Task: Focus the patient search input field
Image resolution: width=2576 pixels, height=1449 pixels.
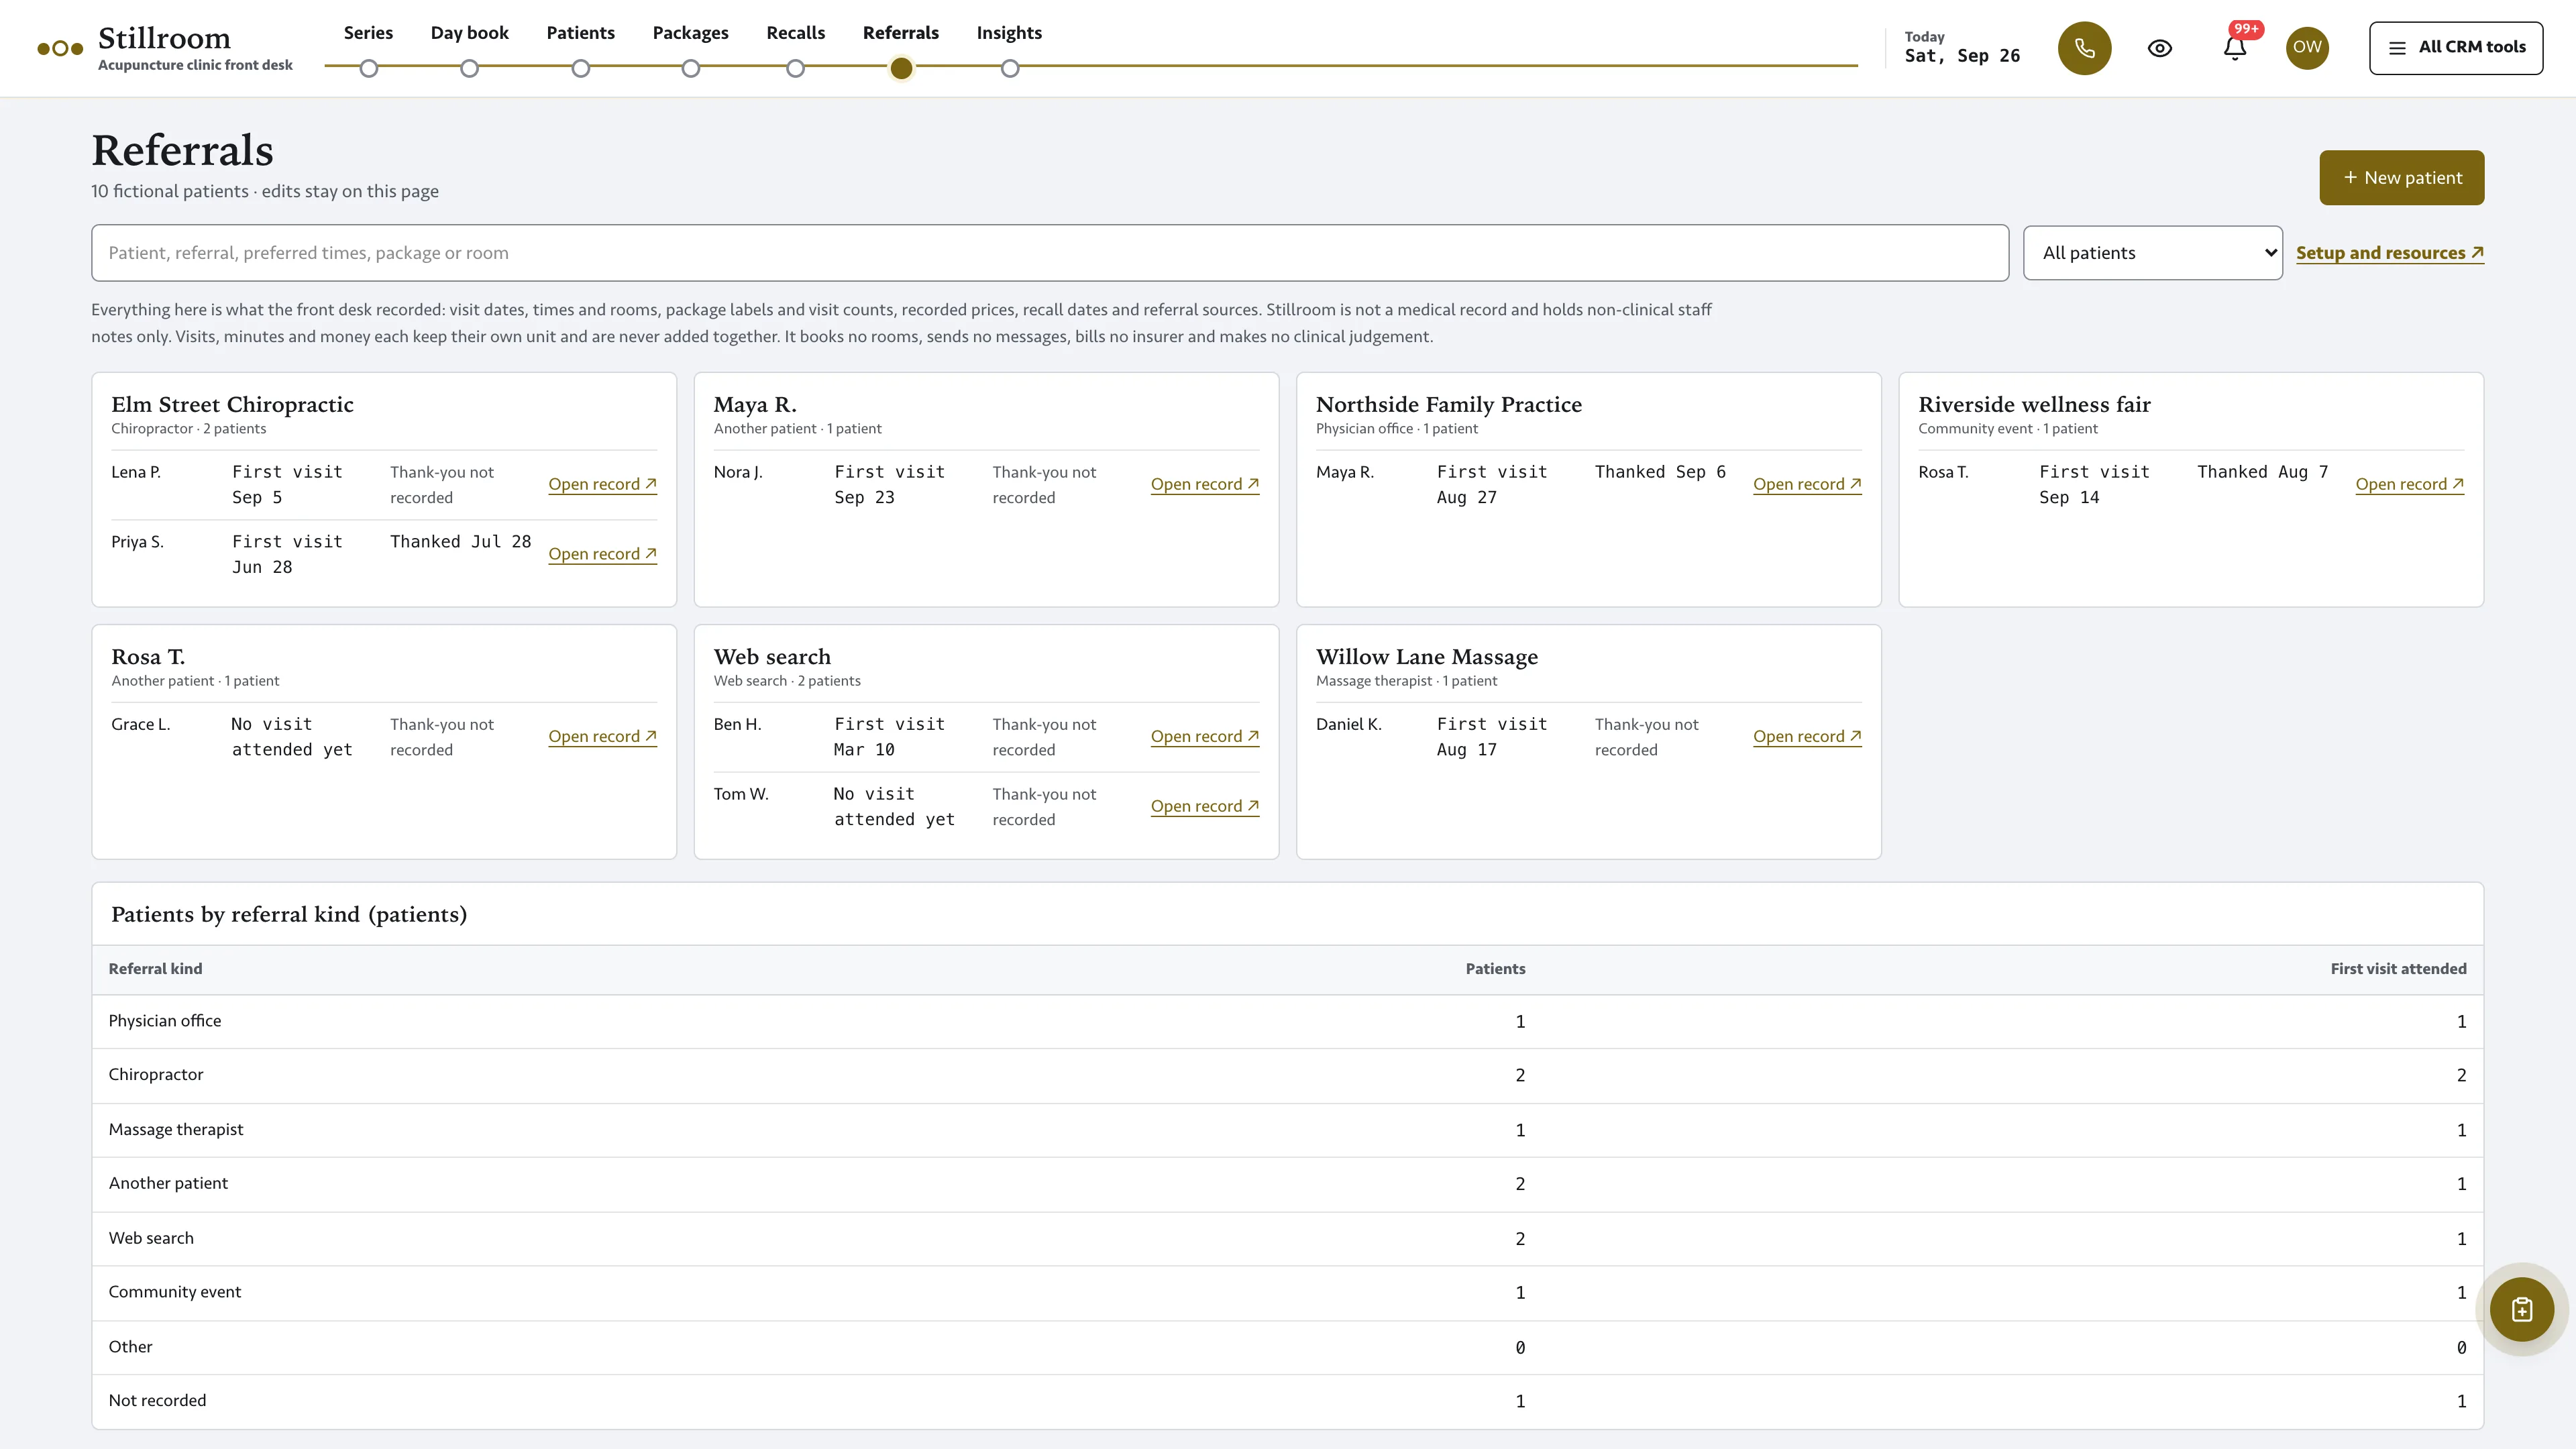Action: tap(1050, 253)
